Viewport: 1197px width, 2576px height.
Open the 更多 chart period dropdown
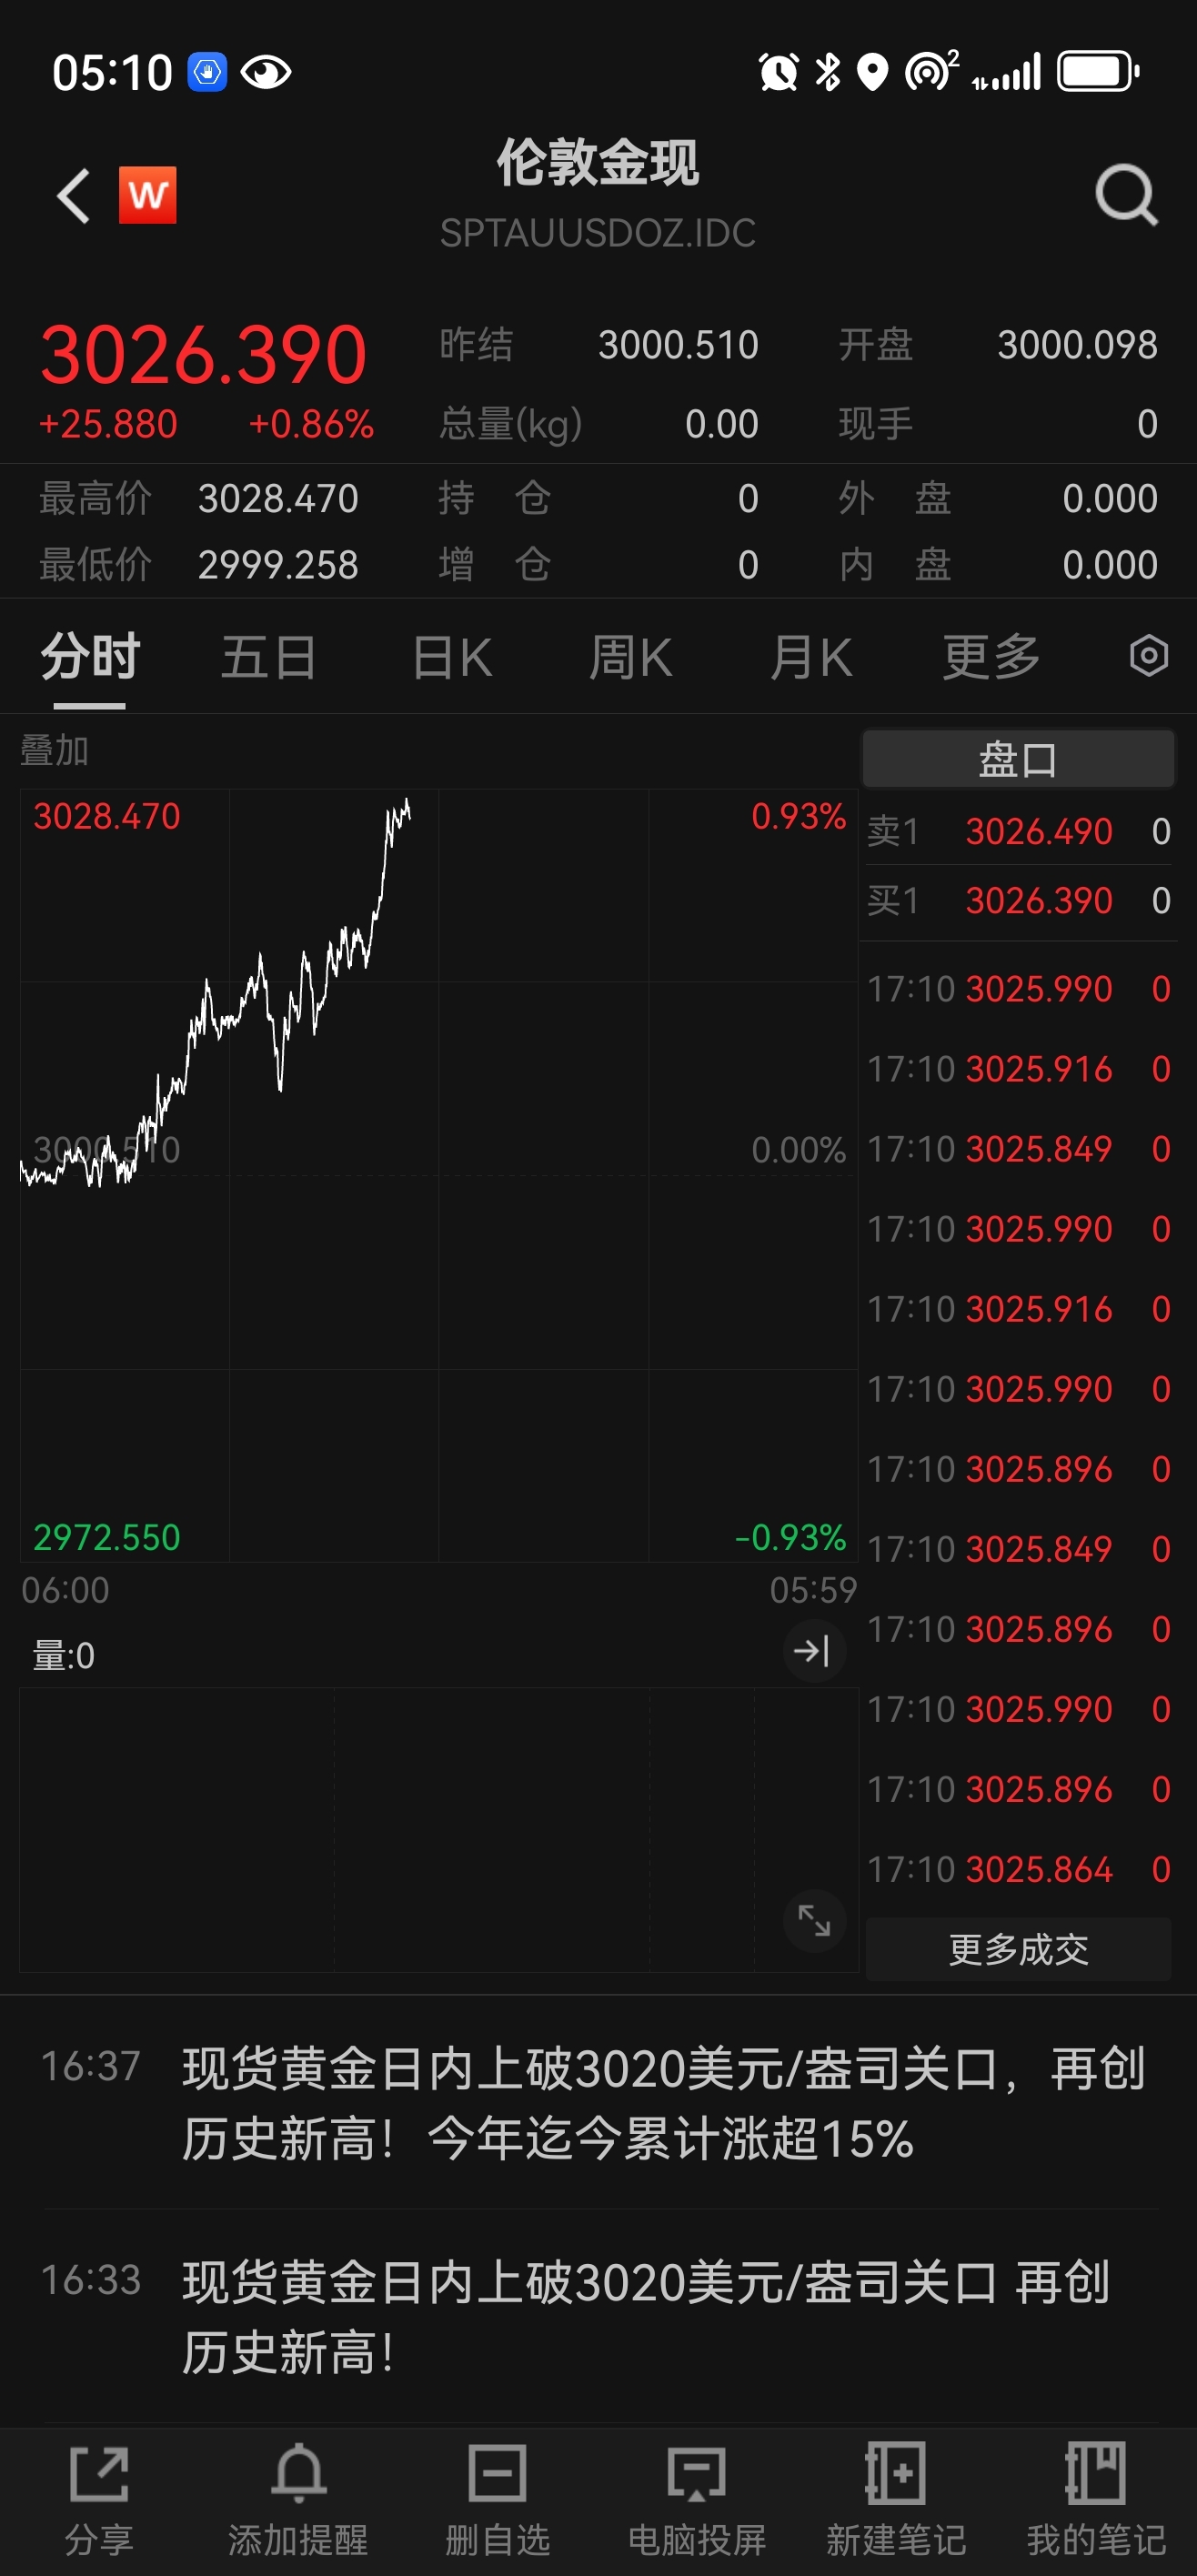(x=991, y=657)
